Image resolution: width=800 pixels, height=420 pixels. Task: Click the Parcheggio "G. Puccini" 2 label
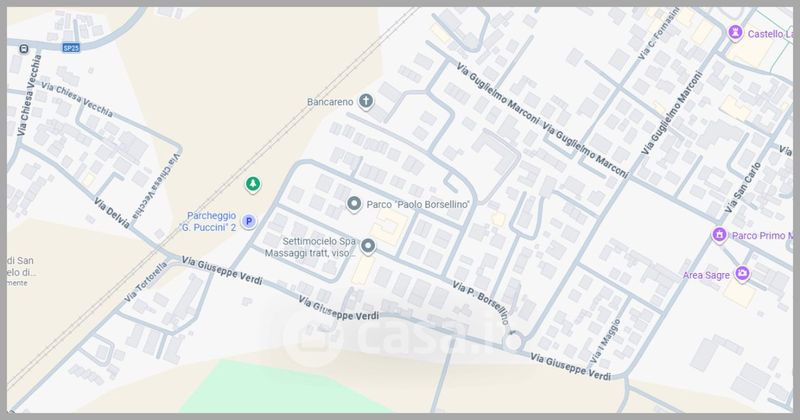[x=211, y=221]
